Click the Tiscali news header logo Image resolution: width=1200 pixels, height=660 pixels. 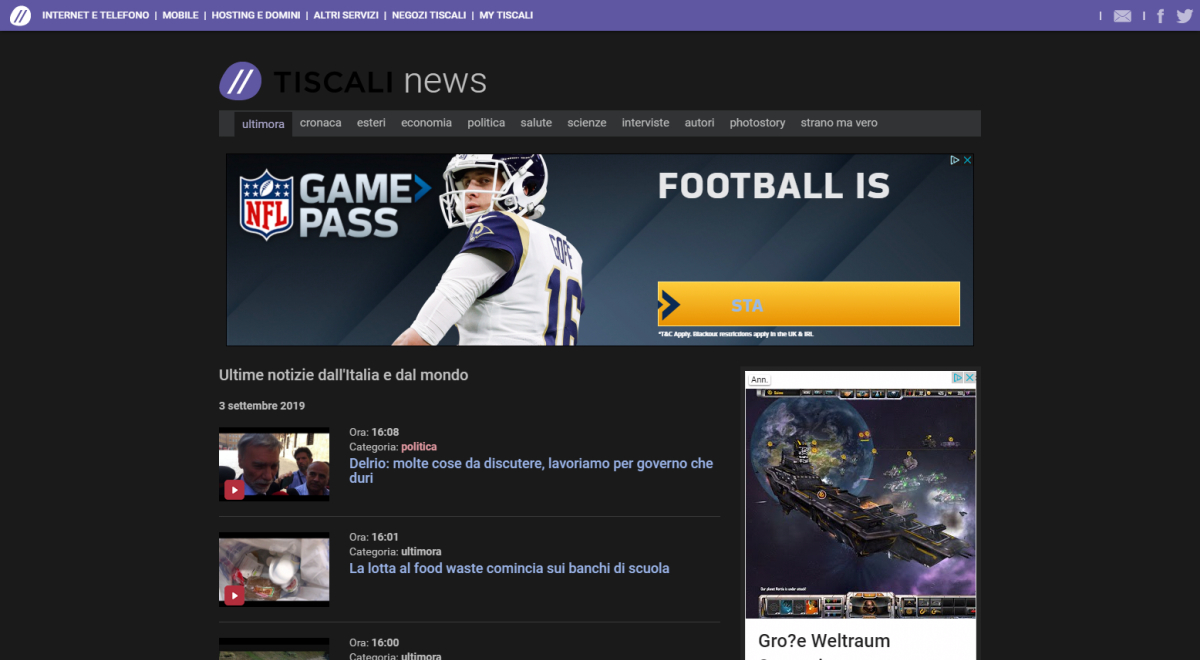(353, 81)
